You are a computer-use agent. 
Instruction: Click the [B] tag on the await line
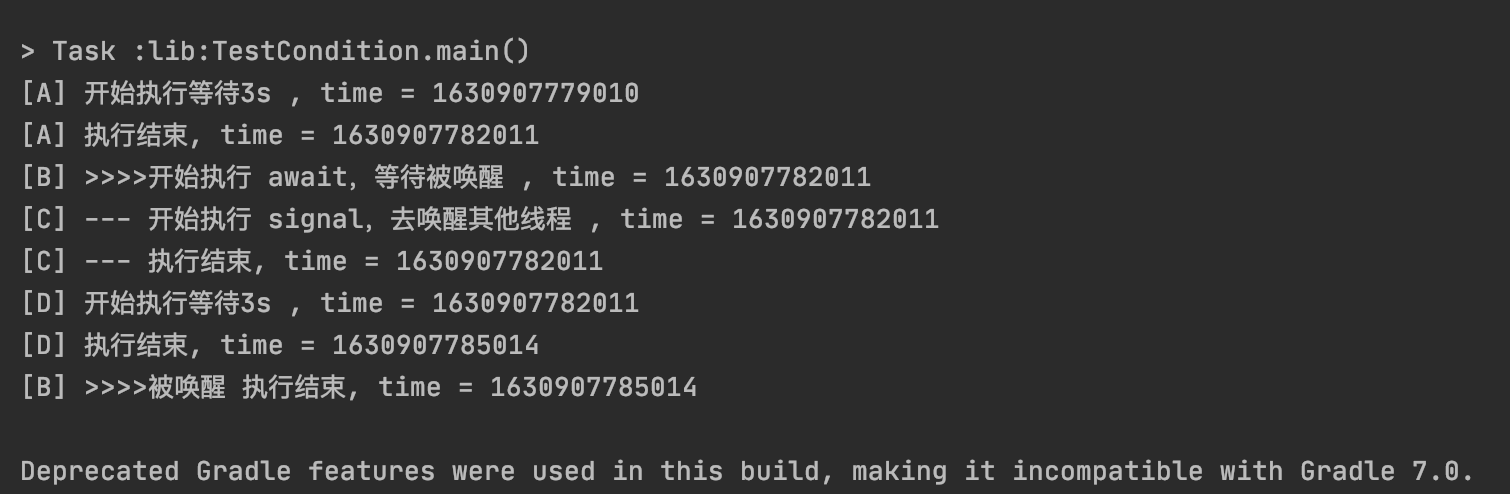(x=43, y=177)
